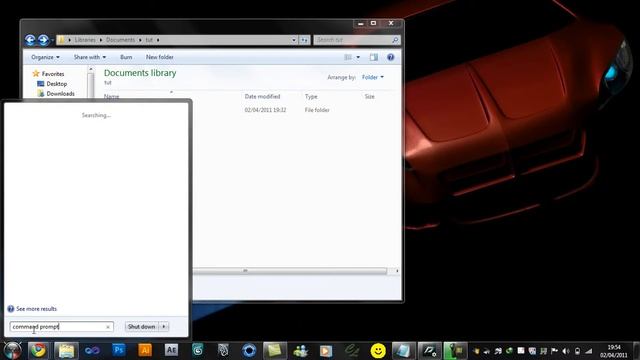The height and width of the screenshot is (360, 640).
Task: Launch Illustrator from the taskbar
Action: click(145, 350)
